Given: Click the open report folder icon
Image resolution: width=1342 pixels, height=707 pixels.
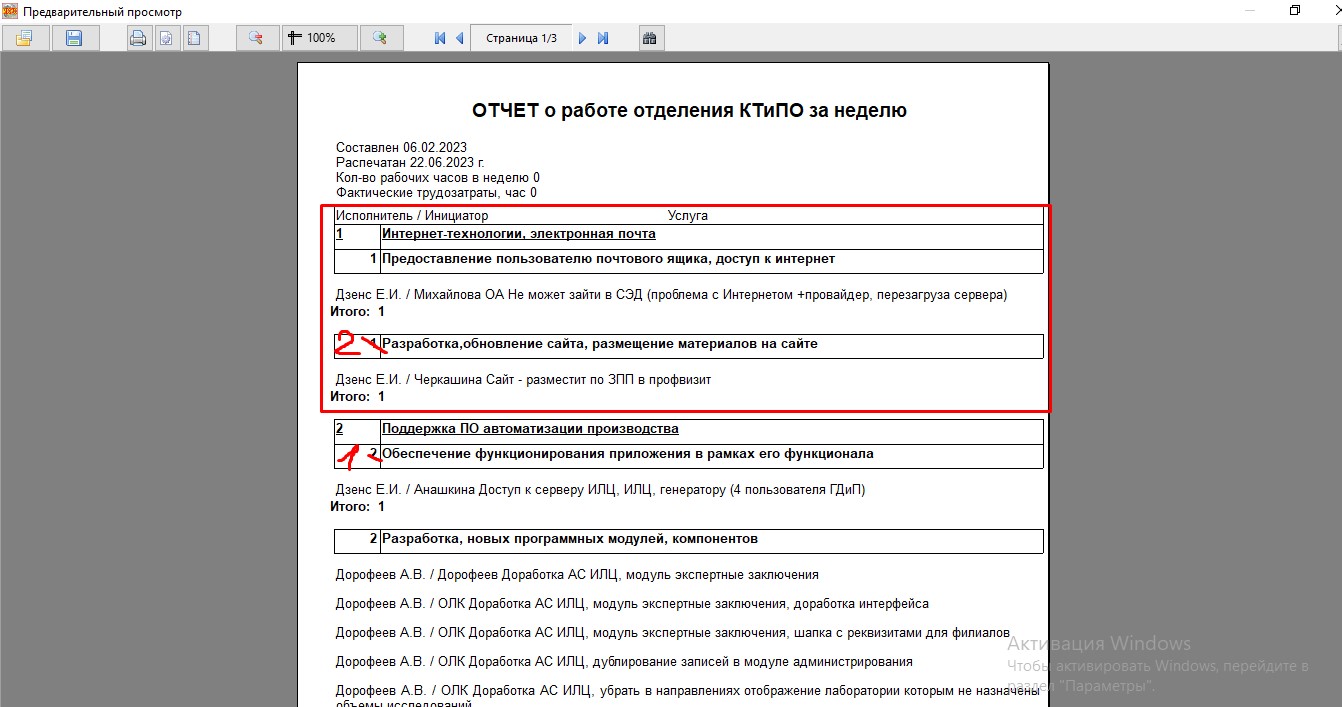Looking at the screenshot, I should click(x=24, y=38).
